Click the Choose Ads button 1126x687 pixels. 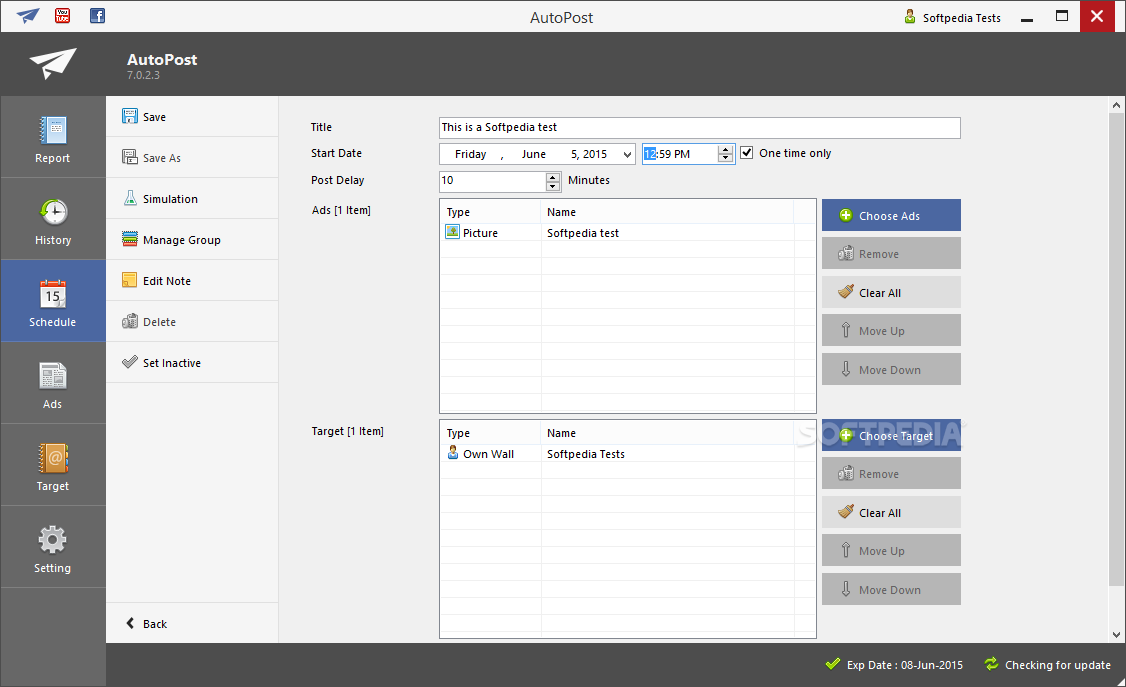click(x=891, y=215)
